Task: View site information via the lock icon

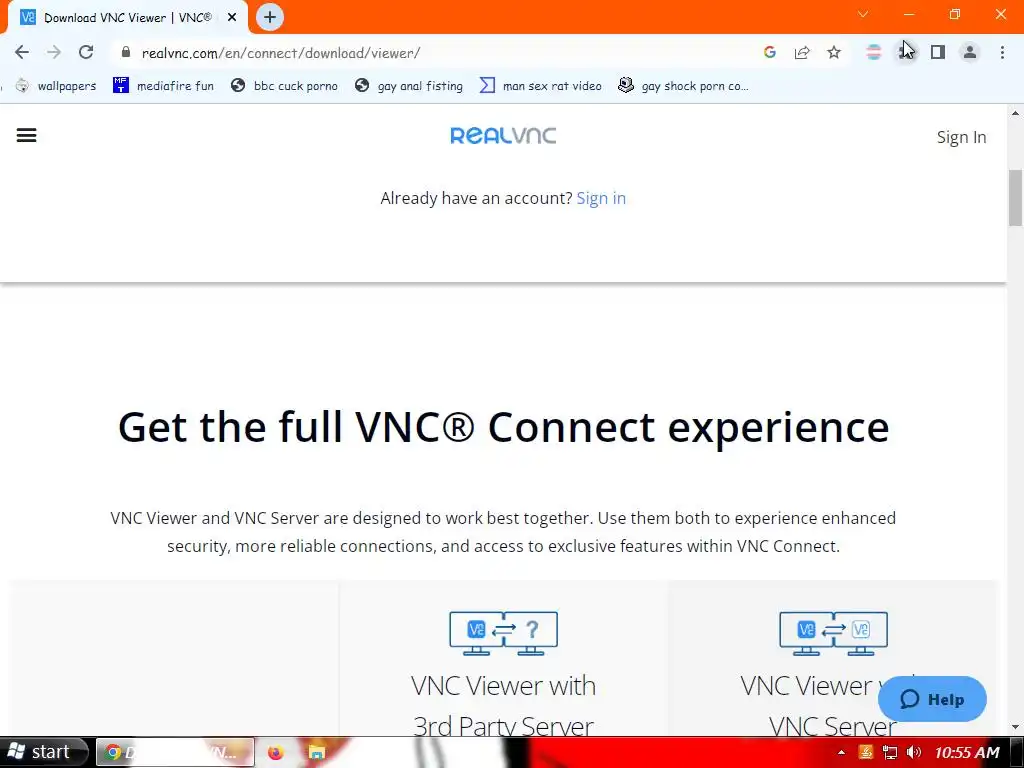Action: point(126,52)
